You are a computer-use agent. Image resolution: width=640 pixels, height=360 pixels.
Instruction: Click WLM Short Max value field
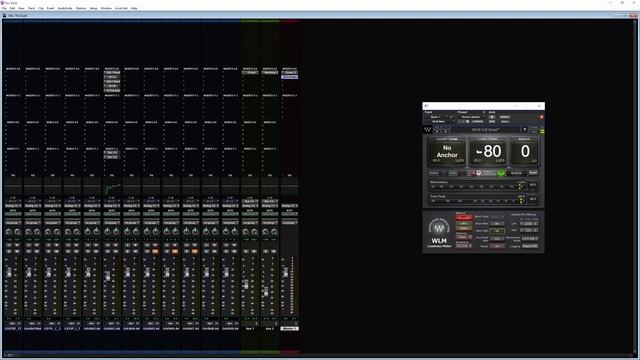[x=497, y=224]
